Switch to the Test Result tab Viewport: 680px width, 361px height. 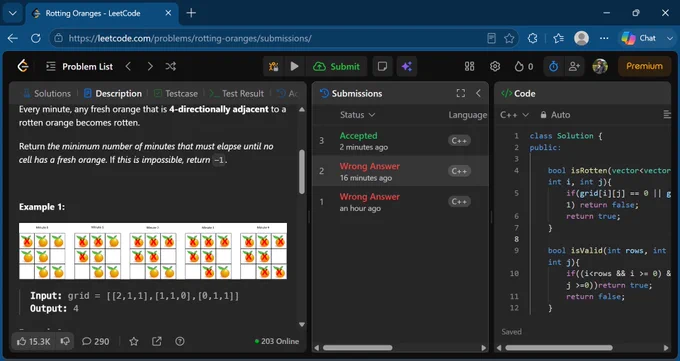coord(237,93)
